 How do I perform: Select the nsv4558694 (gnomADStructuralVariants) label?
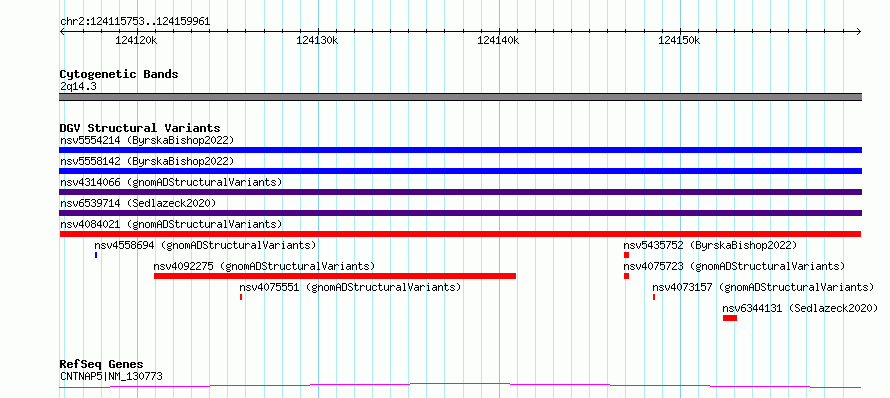coord(205,245)
